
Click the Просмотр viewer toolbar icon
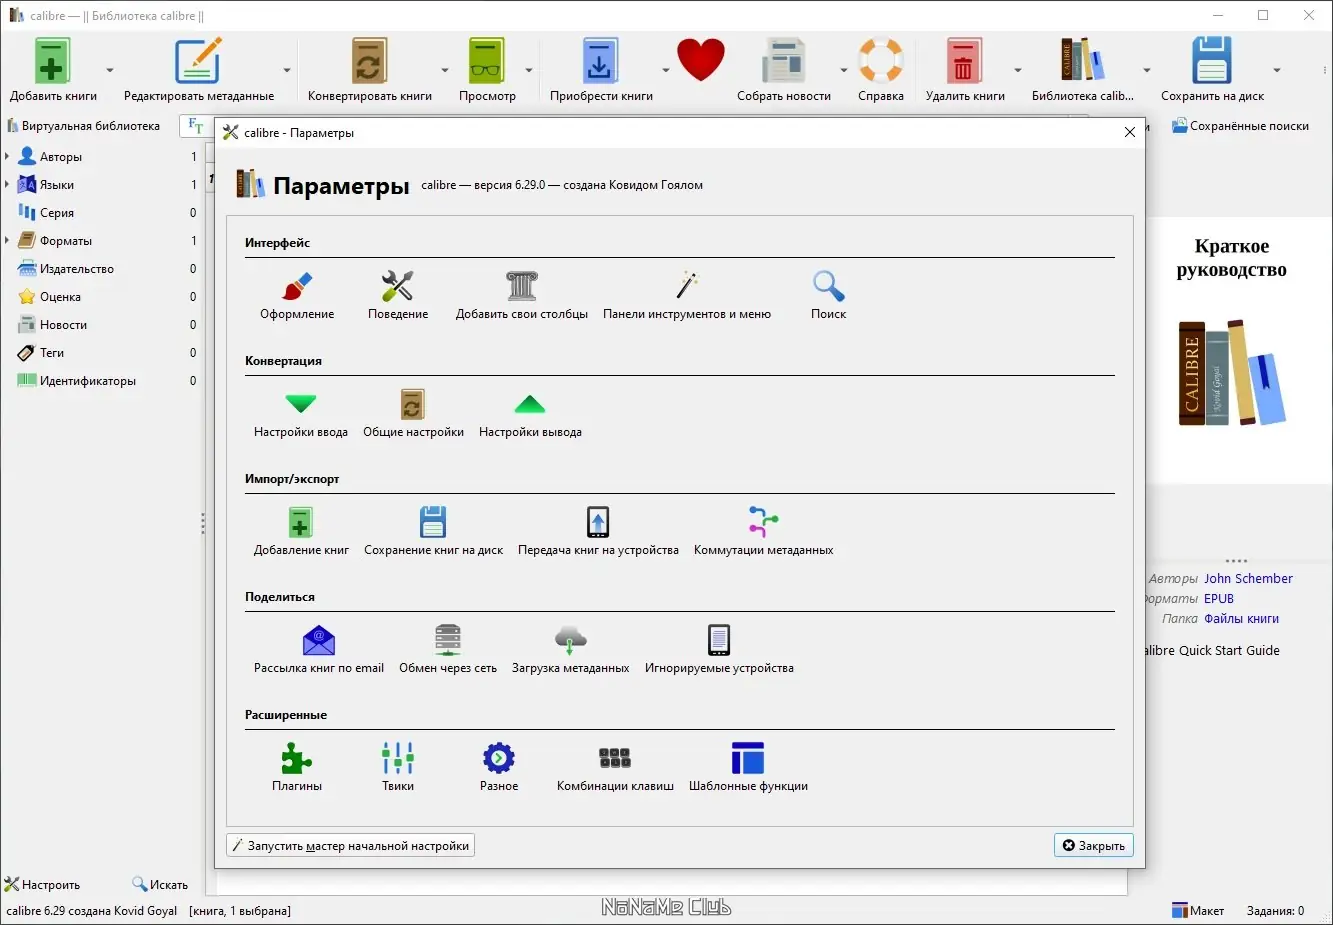coord(487,69)
